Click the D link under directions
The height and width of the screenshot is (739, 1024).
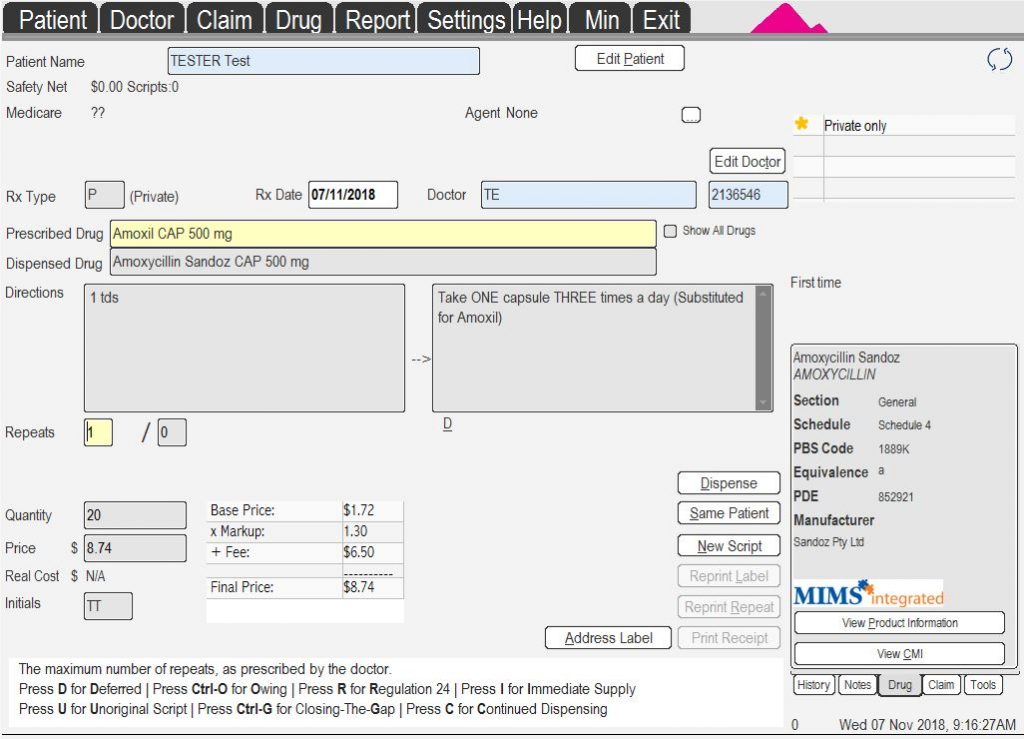click(447, 424)
